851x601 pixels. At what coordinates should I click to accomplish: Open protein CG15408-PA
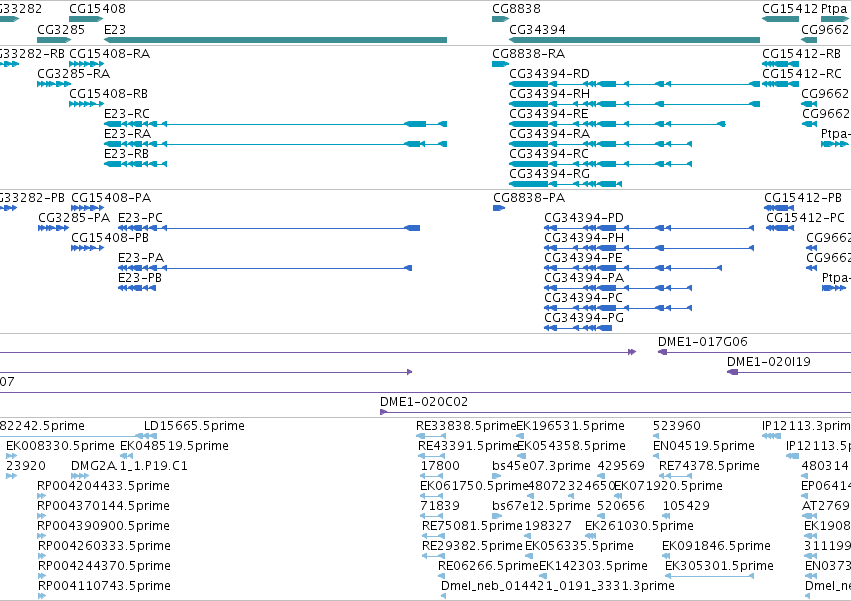(111, 198)
